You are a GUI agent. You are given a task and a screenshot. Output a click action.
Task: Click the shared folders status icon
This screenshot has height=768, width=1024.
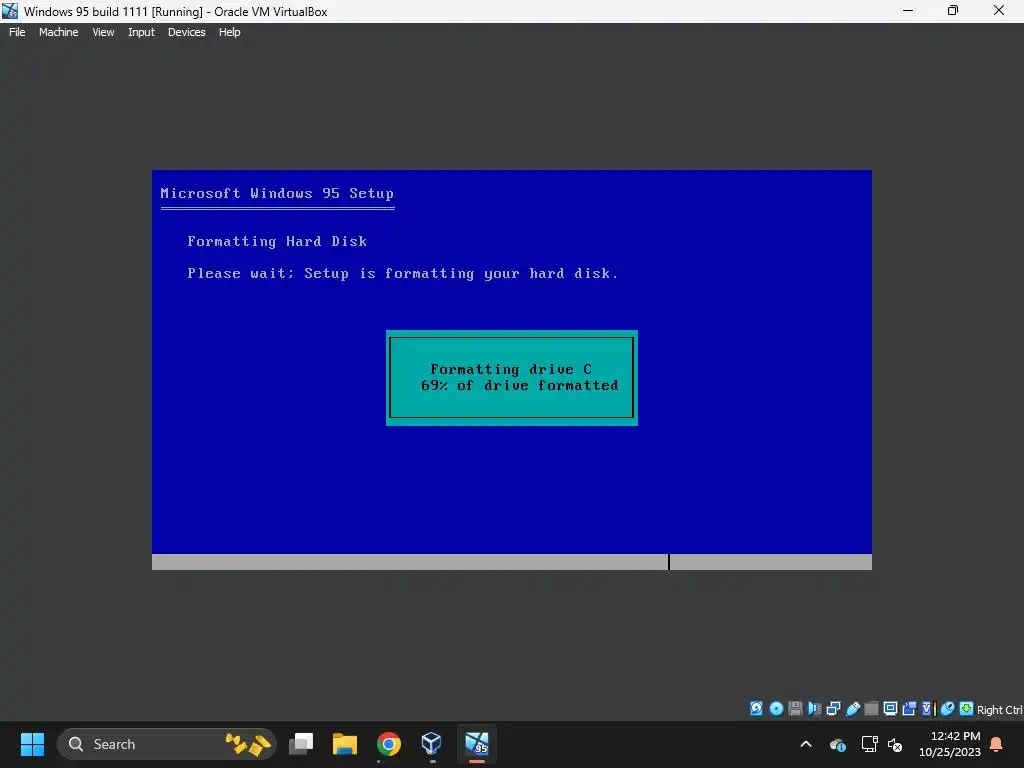(871, 709)
